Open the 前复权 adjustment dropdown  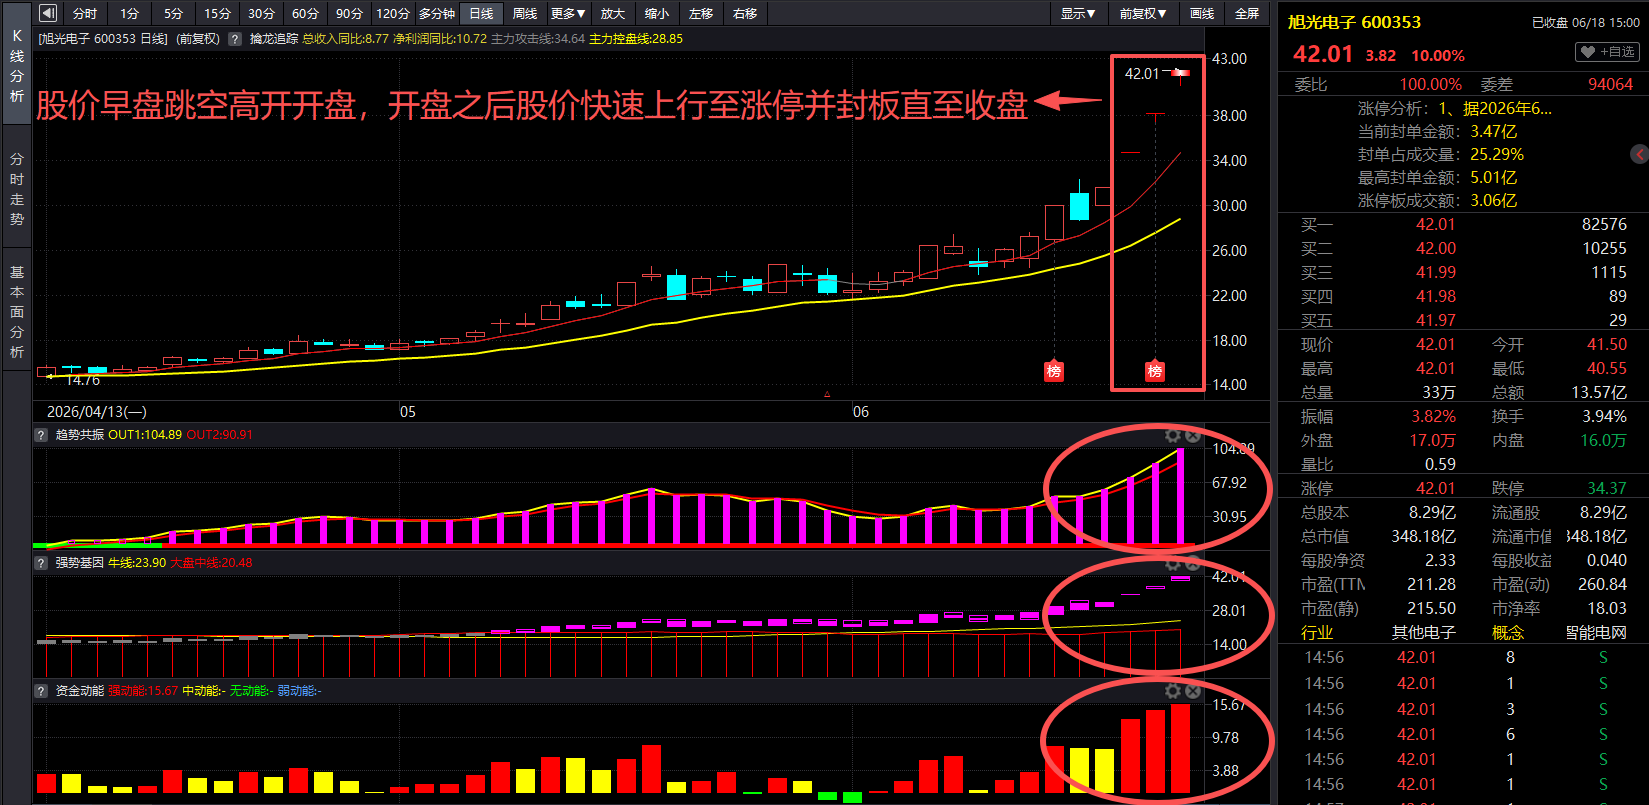click(1143, 13)
